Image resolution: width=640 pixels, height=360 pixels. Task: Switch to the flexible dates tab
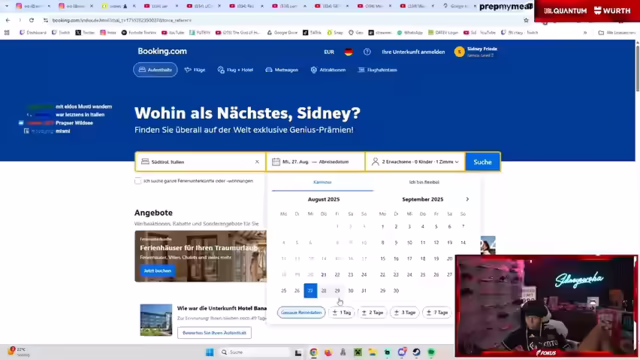pos(424,182)
